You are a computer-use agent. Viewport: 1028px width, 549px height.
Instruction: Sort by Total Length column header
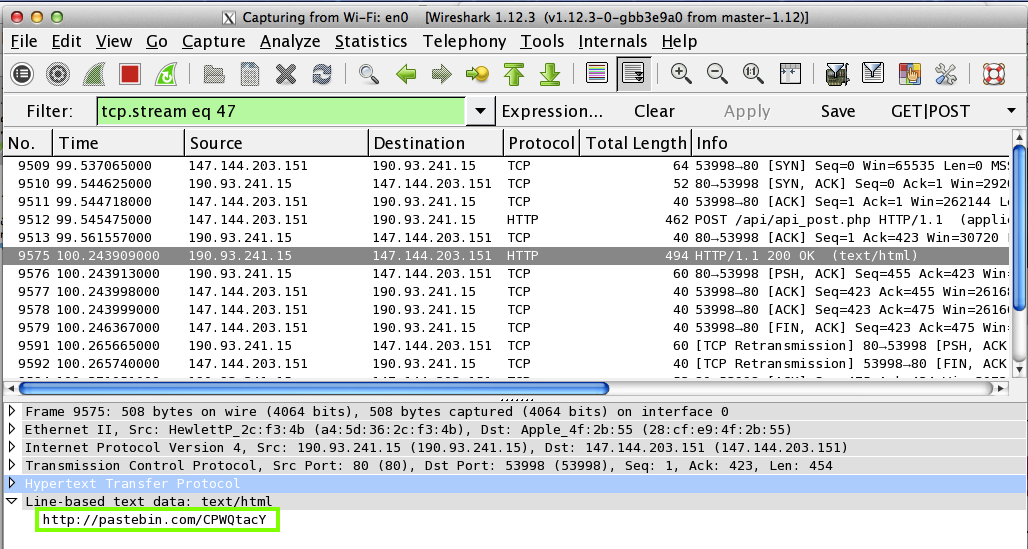(x=636, y=143)
